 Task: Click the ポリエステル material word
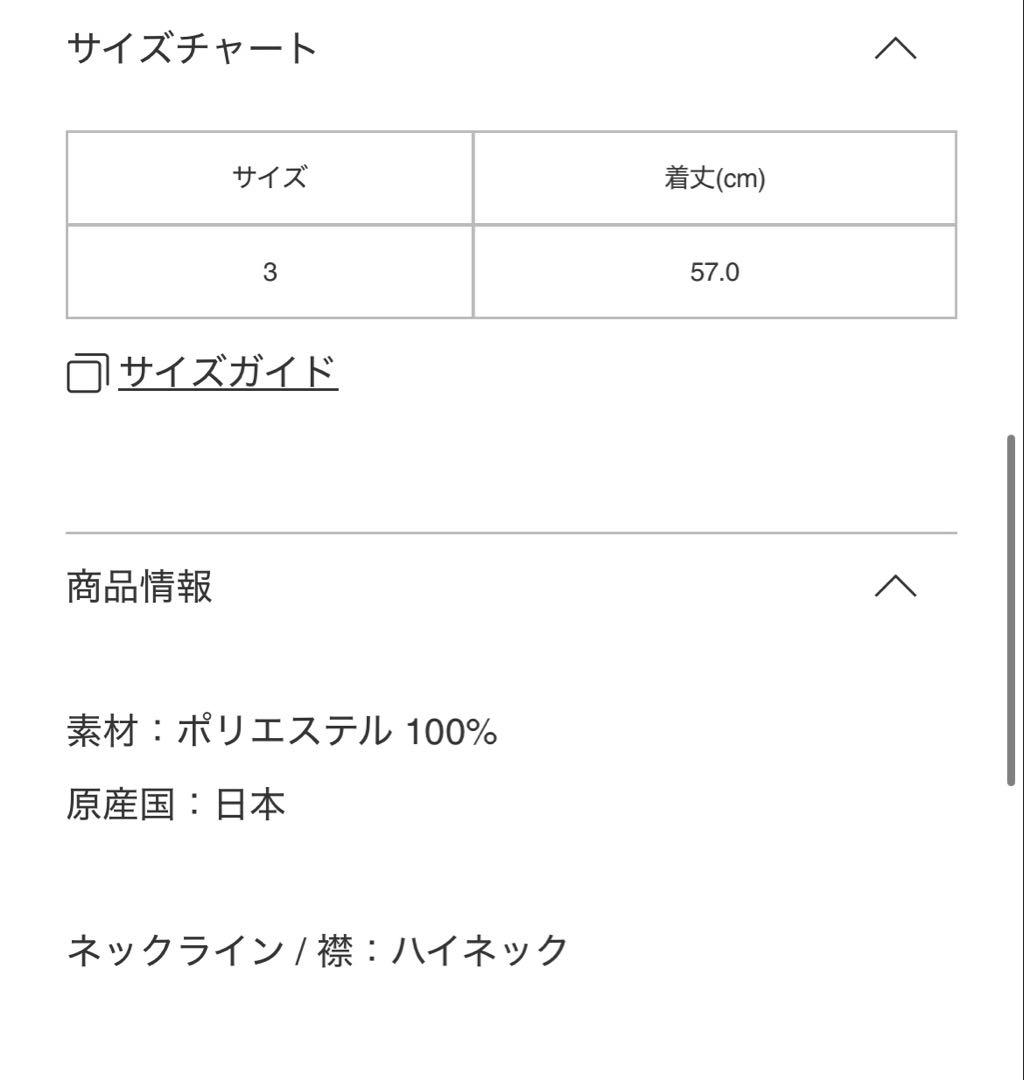tap(284, 731)
